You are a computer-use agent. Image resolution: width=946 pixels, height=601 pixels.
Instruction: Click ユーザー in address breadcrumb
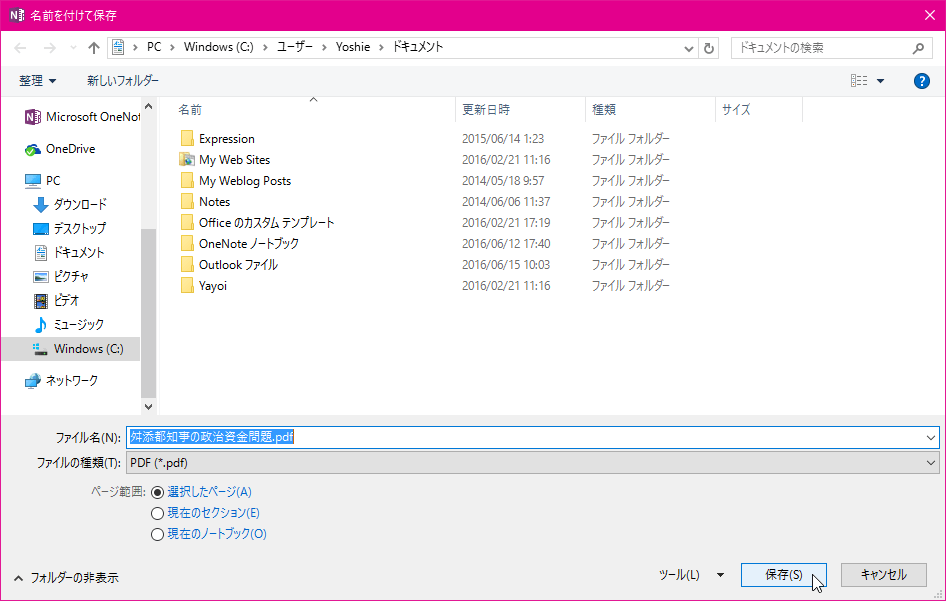[294, 47]
